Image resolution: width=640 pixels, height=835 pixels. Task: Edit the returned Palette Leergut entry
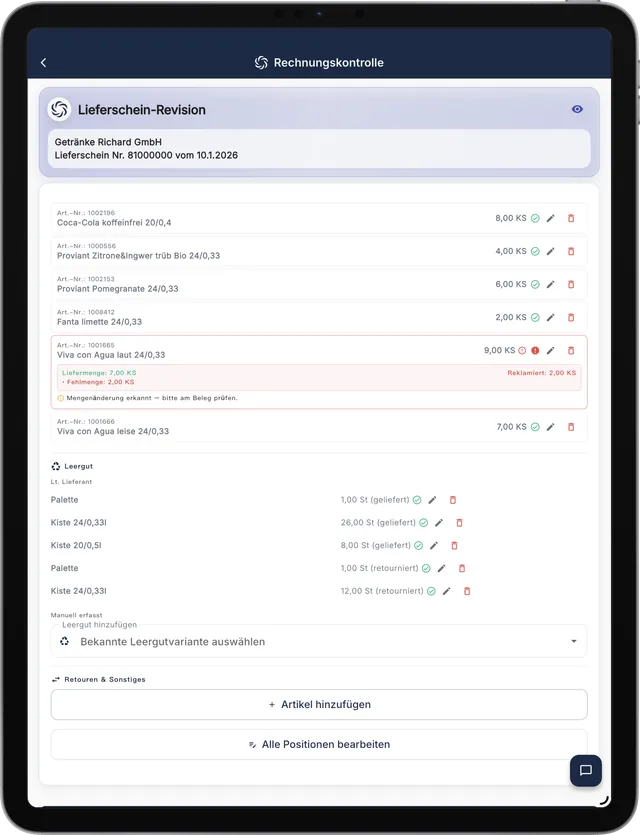[x=441, y=568]
